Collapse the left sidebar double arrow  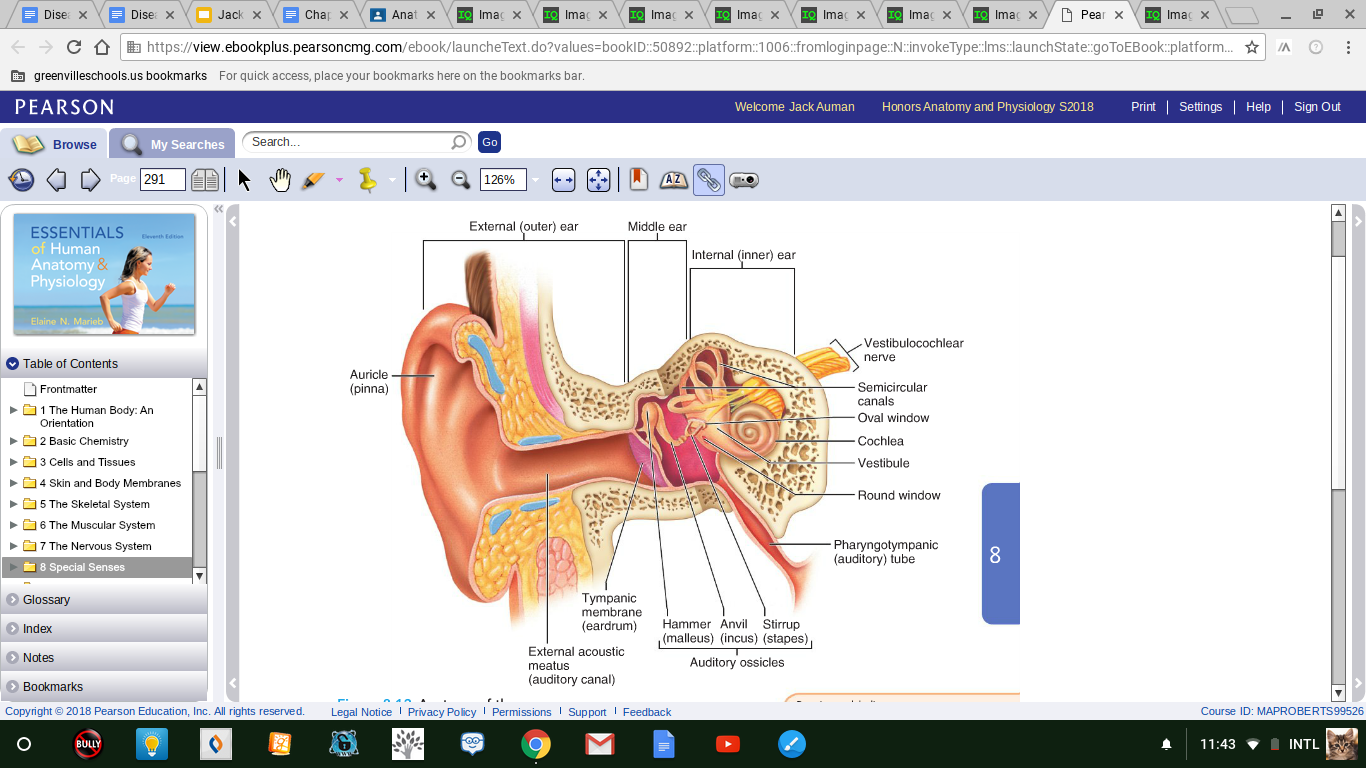tap(218, 209)
